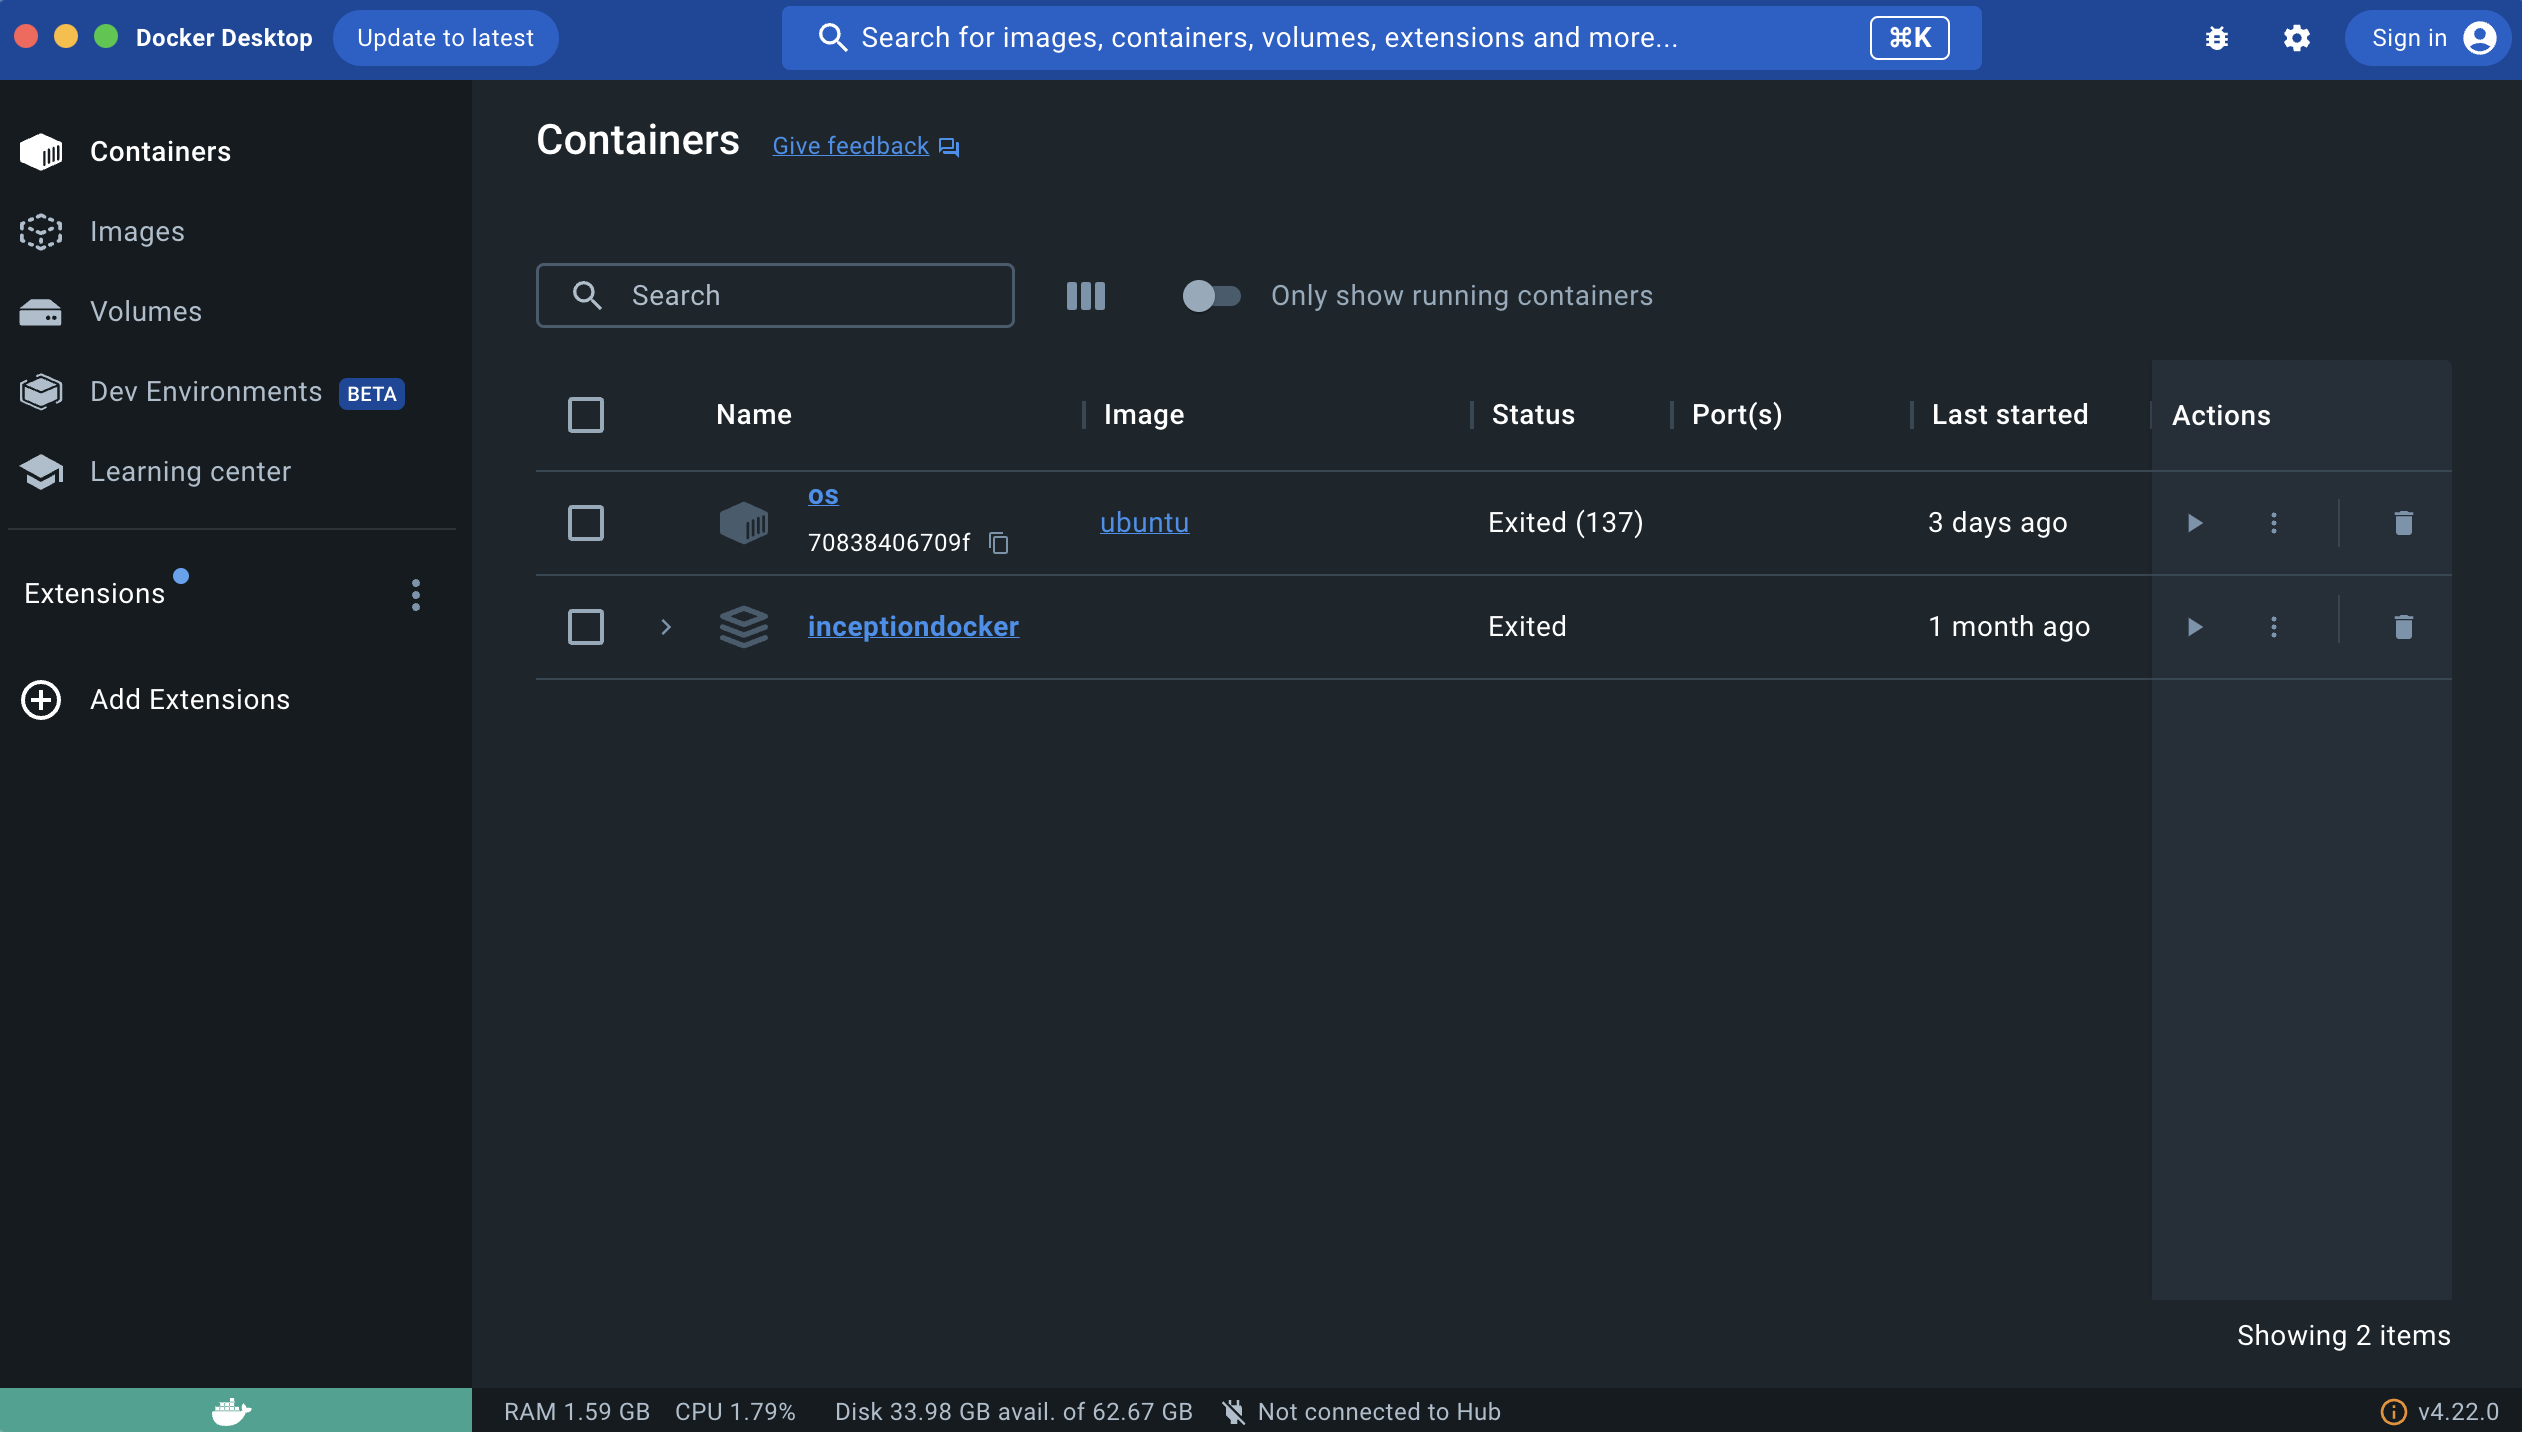Open the troubleshoot bug icon

click(2217, 38)
